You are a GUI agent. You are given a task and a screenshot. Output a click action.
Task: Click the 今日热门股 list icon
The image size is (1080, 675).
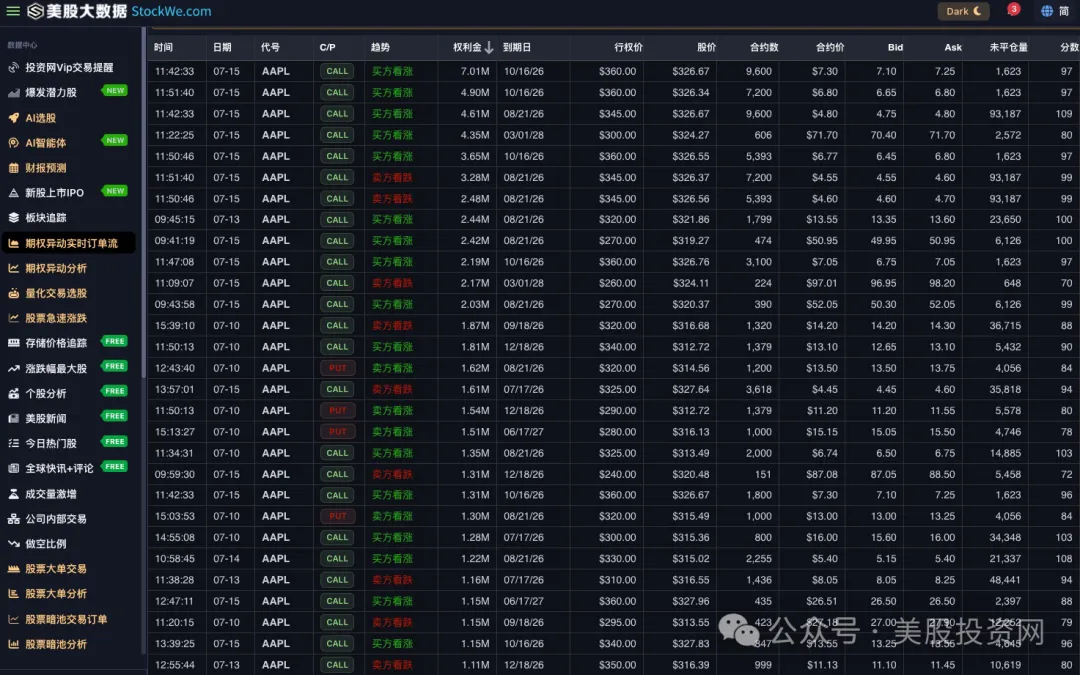13,444
